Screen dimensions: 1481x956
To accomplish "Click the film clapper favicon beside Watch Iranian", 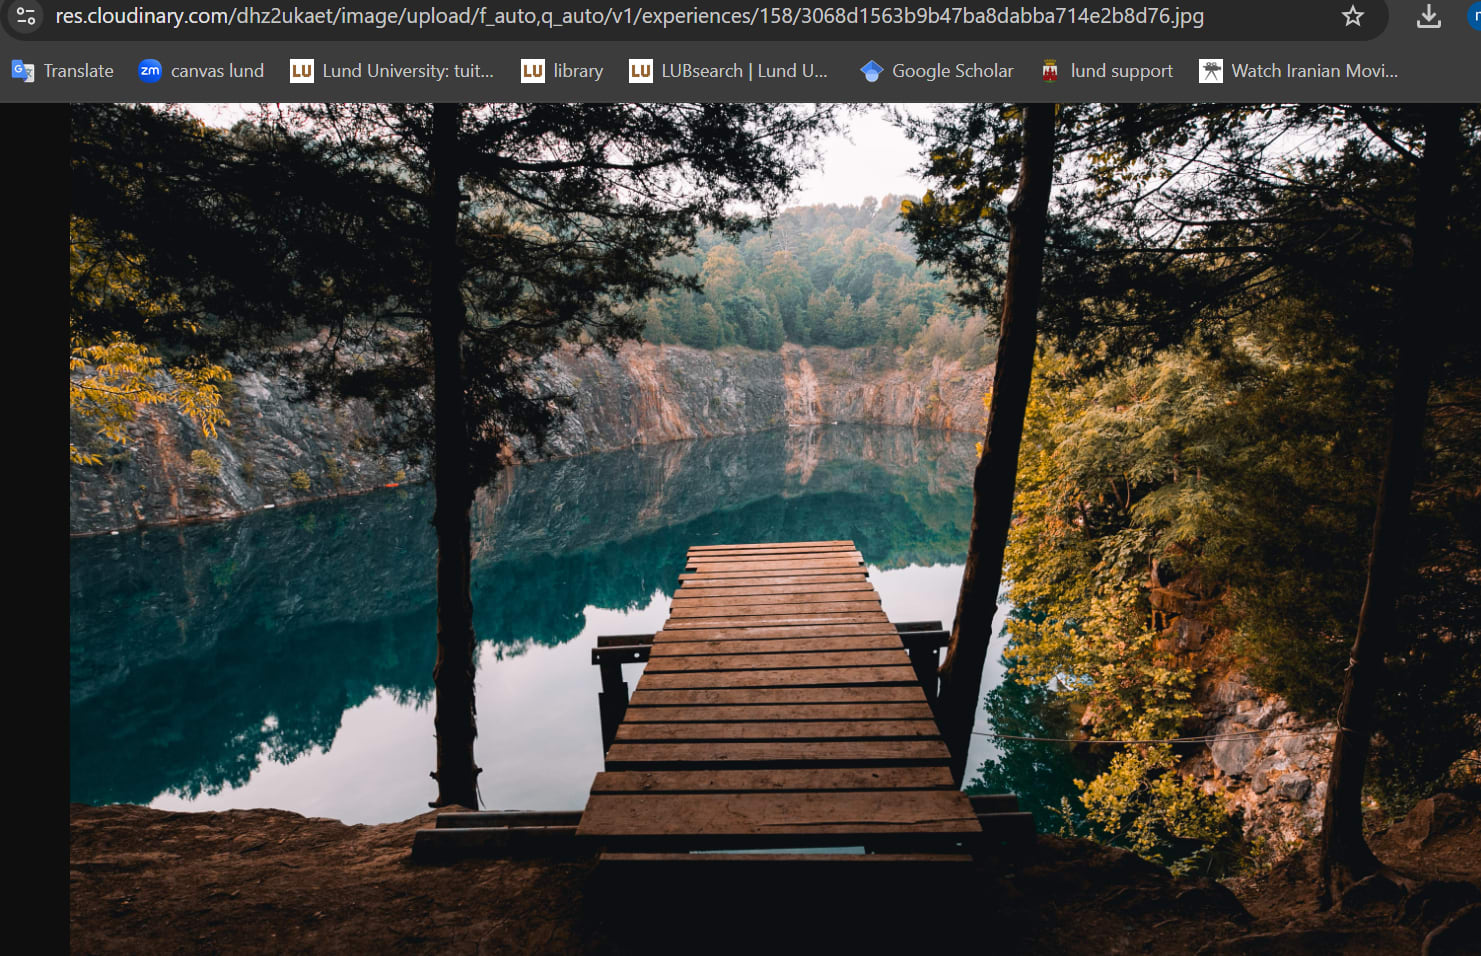I will (1211, 71).
